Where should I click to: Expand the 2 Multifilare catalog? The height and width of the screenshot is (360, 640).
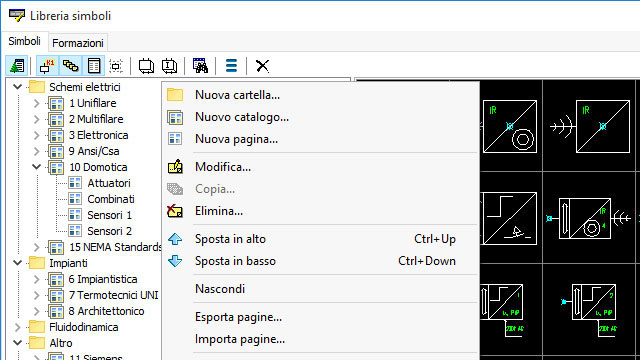pos(36,119)
